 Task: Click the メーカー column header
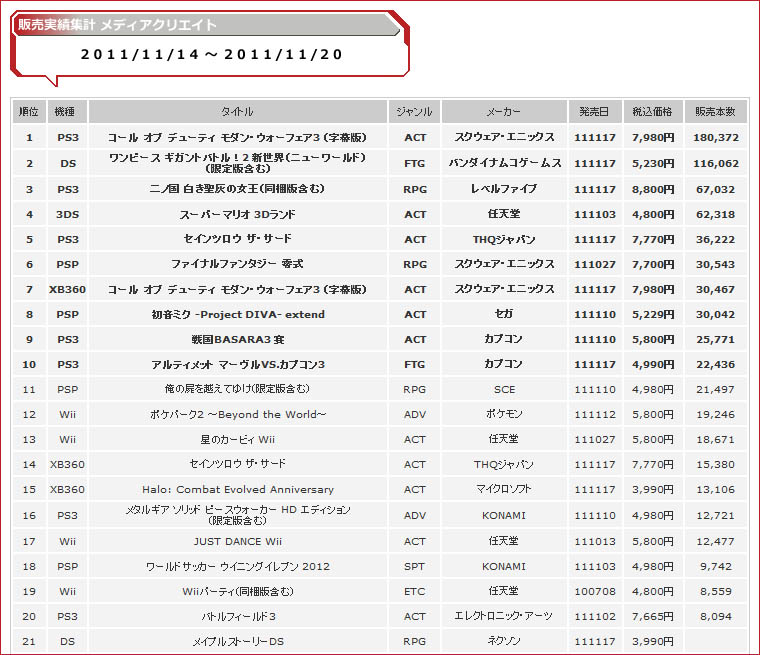(504, 112)
